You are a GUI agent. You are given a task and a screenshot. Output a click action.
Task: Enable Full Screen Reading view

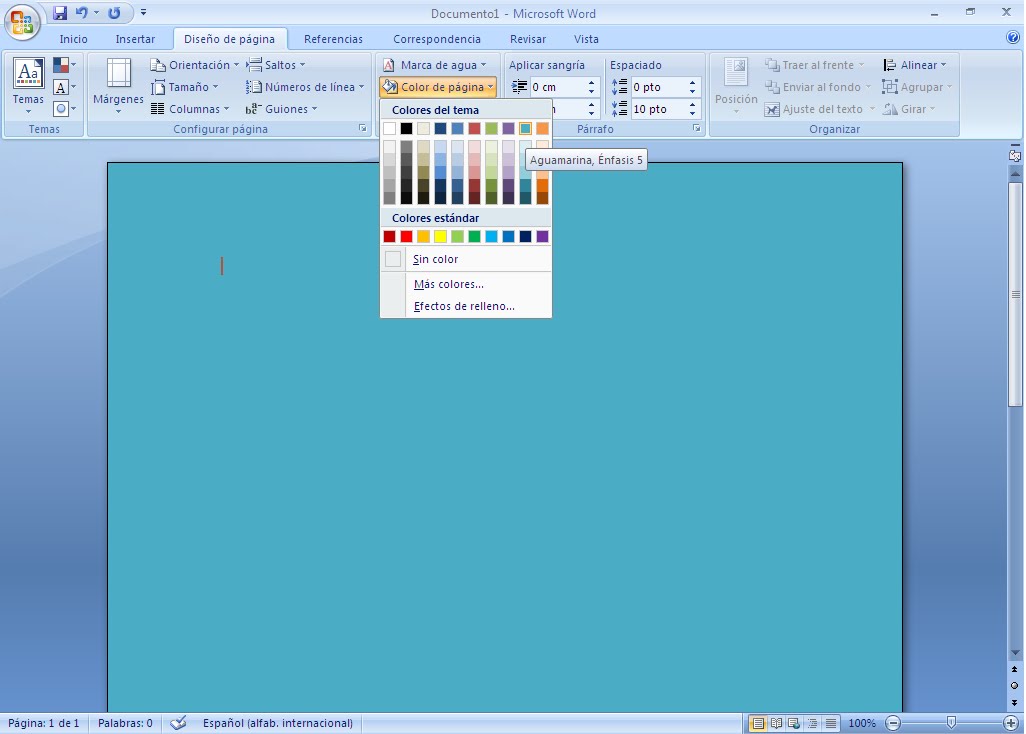point(775,722)
